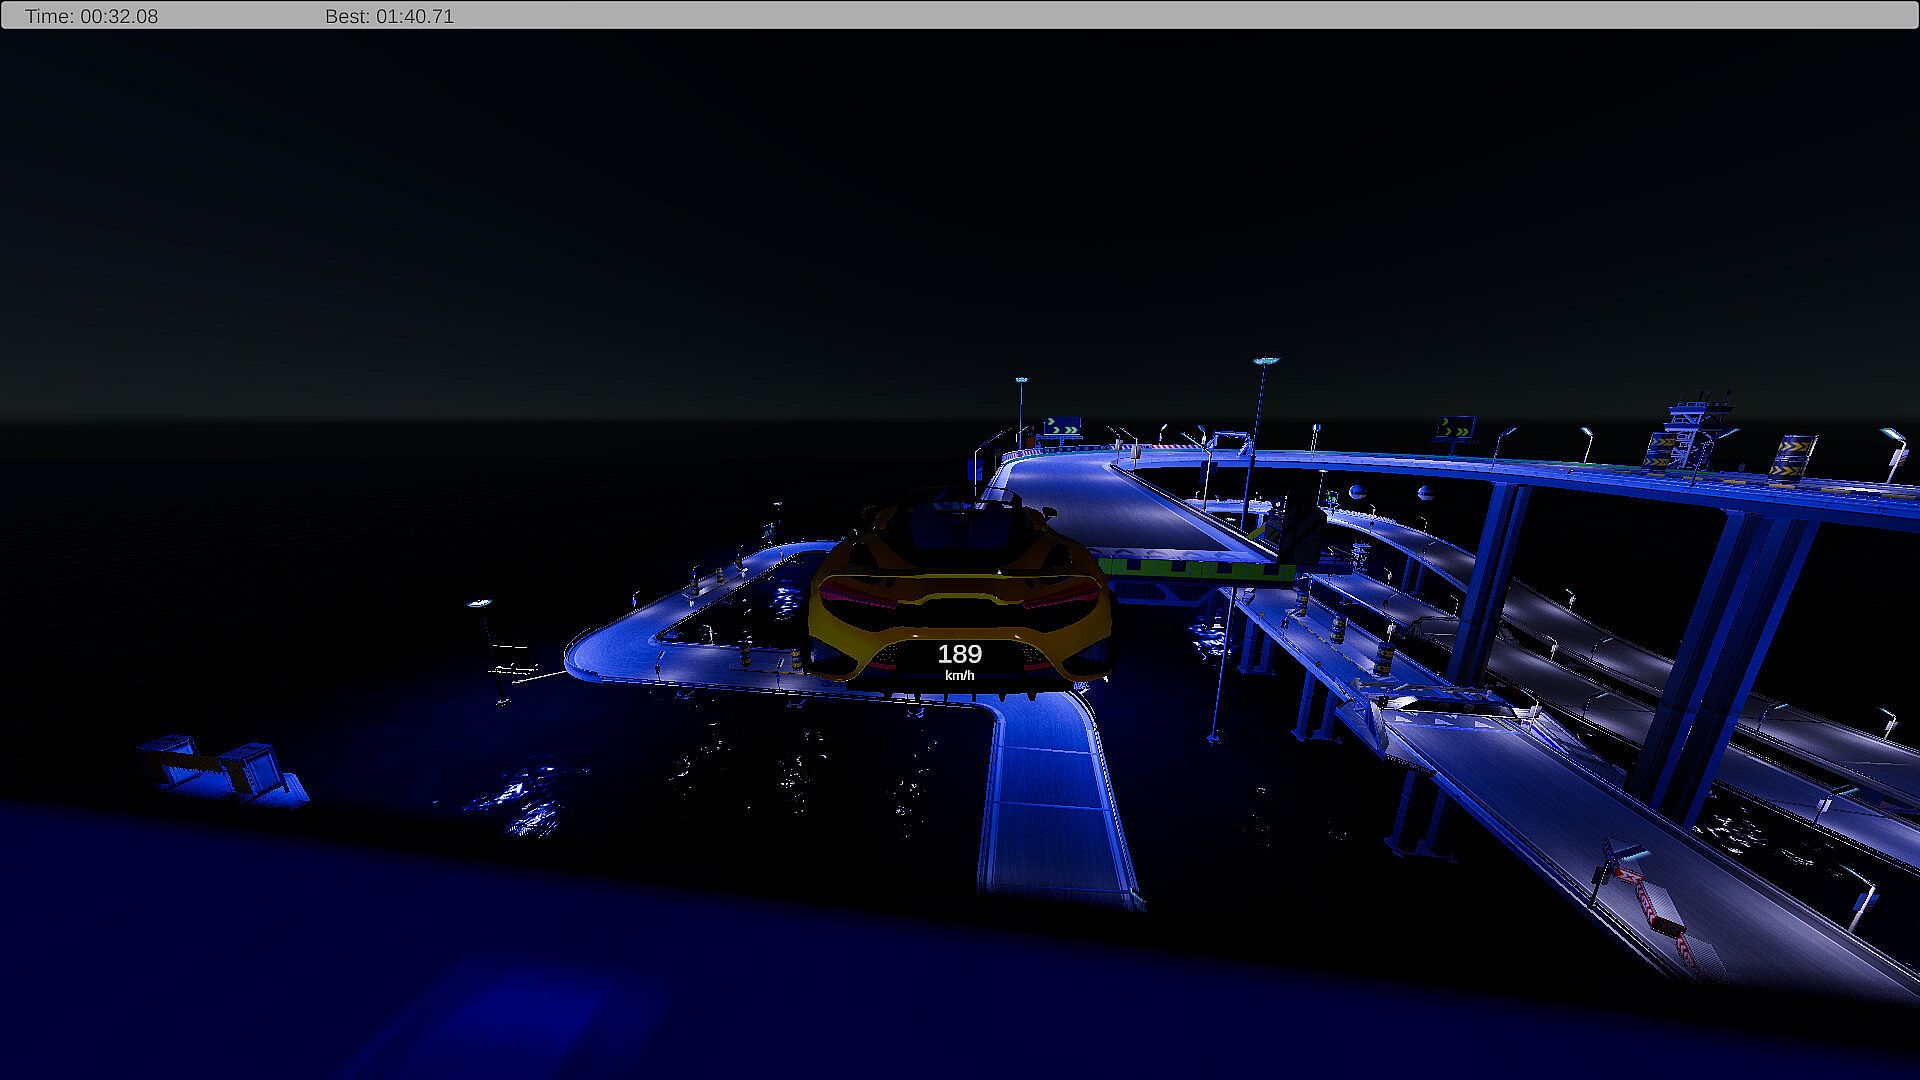
Task: Click the elapsed Time readout
Action: [x=91, y=16]
